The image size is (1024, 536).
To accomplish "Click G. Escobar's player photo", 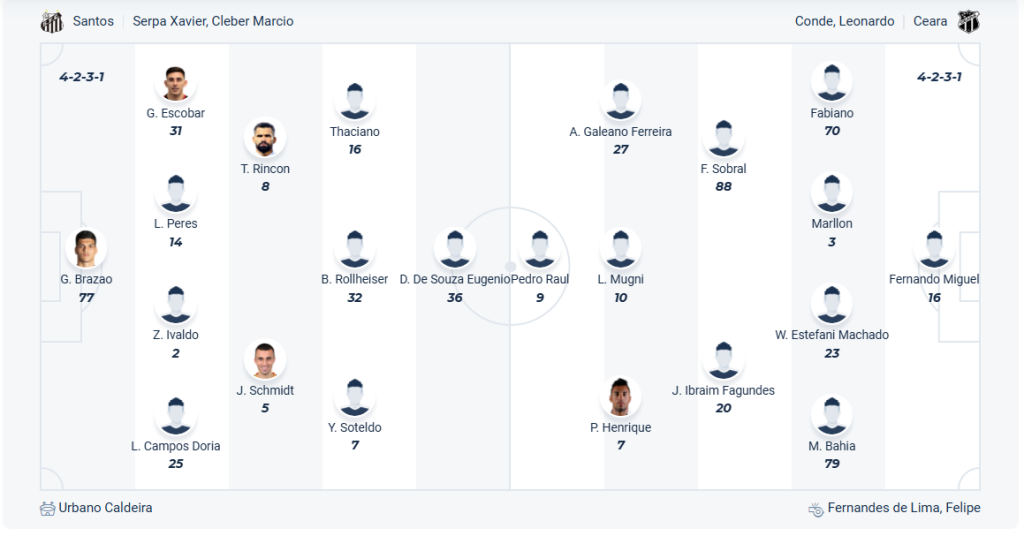I will (176, 83).
